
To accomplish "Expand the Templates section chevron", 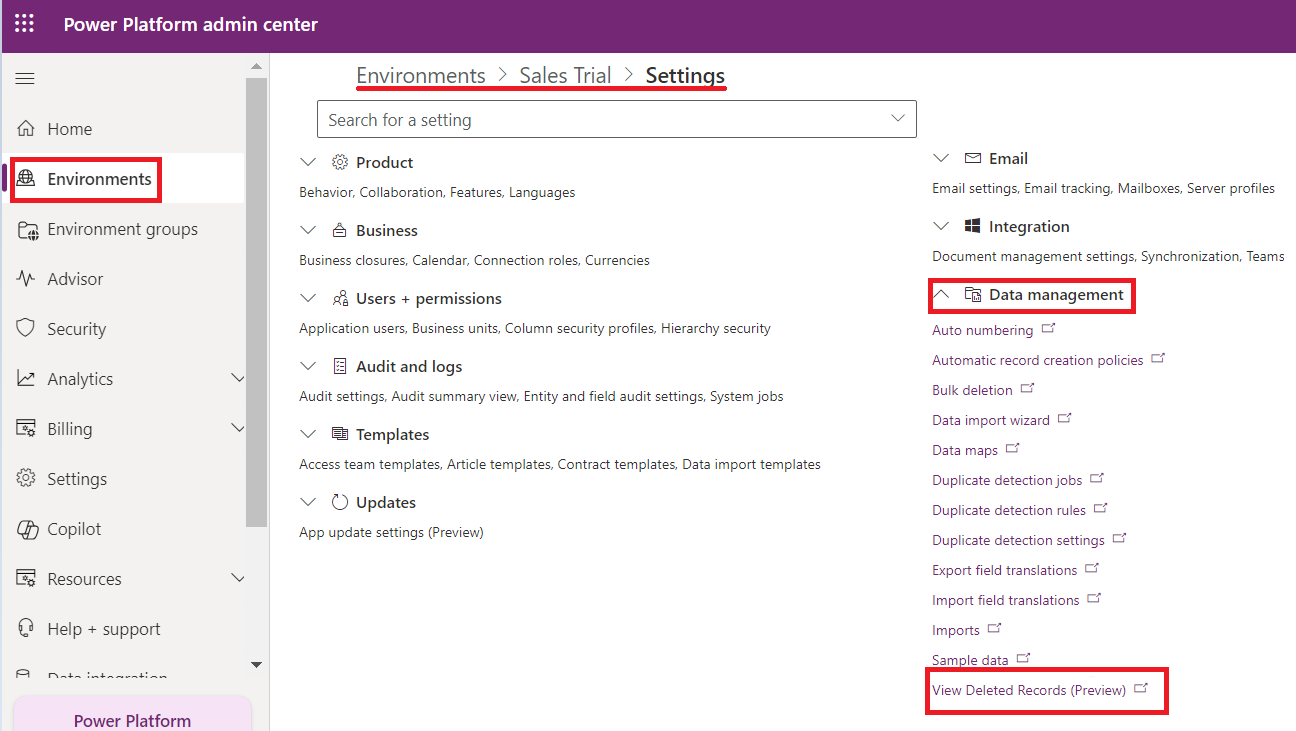I will [308, 434].
